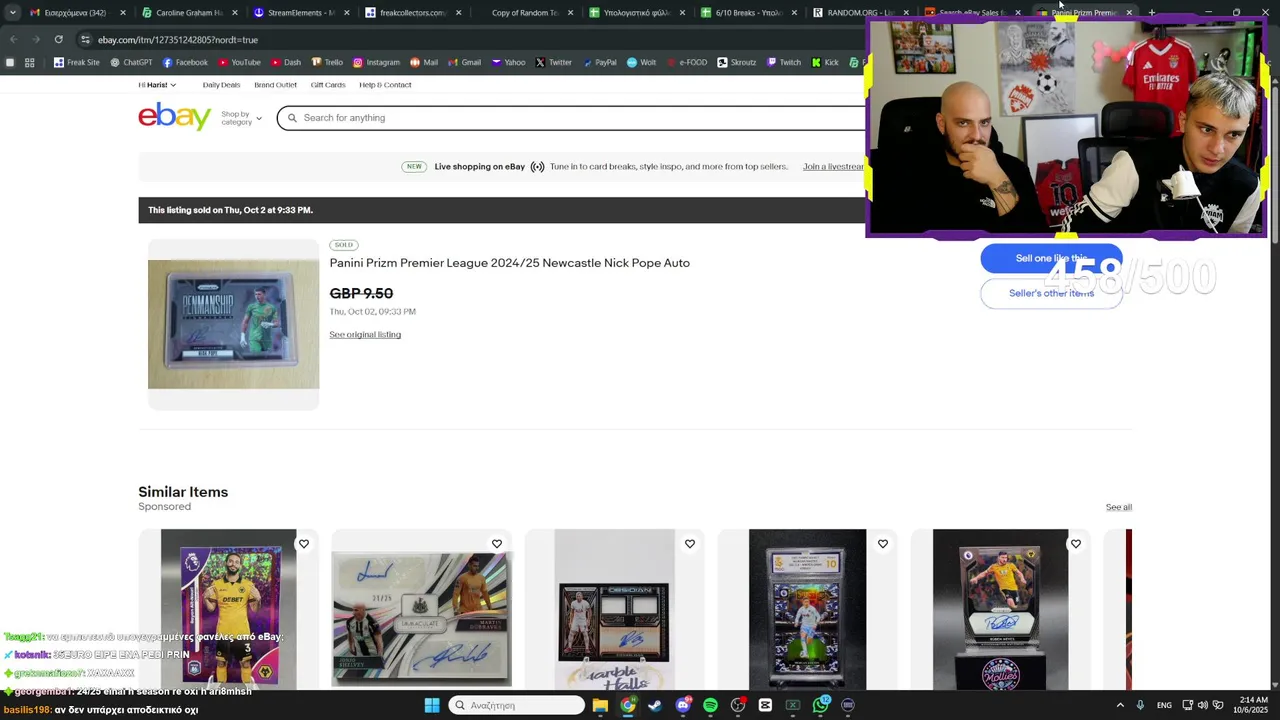Switch to the RANDOM.ORG tab
Viewport: 1280px width, 720px height.
pyautogui.click(x=859, y=13)
